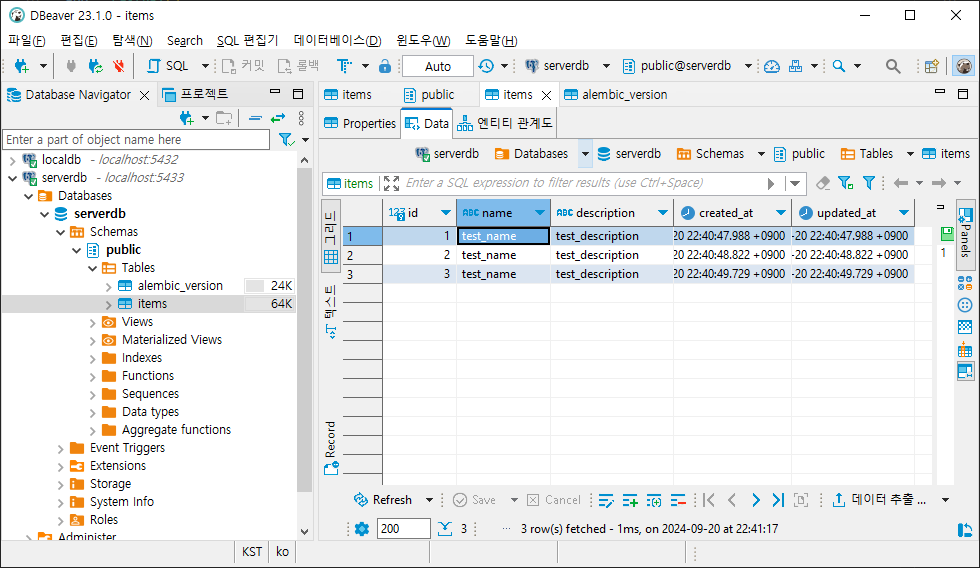The image size is (980, 568).
Task: Open the 데이터베이스 menu
Action: tap(338, 41)
